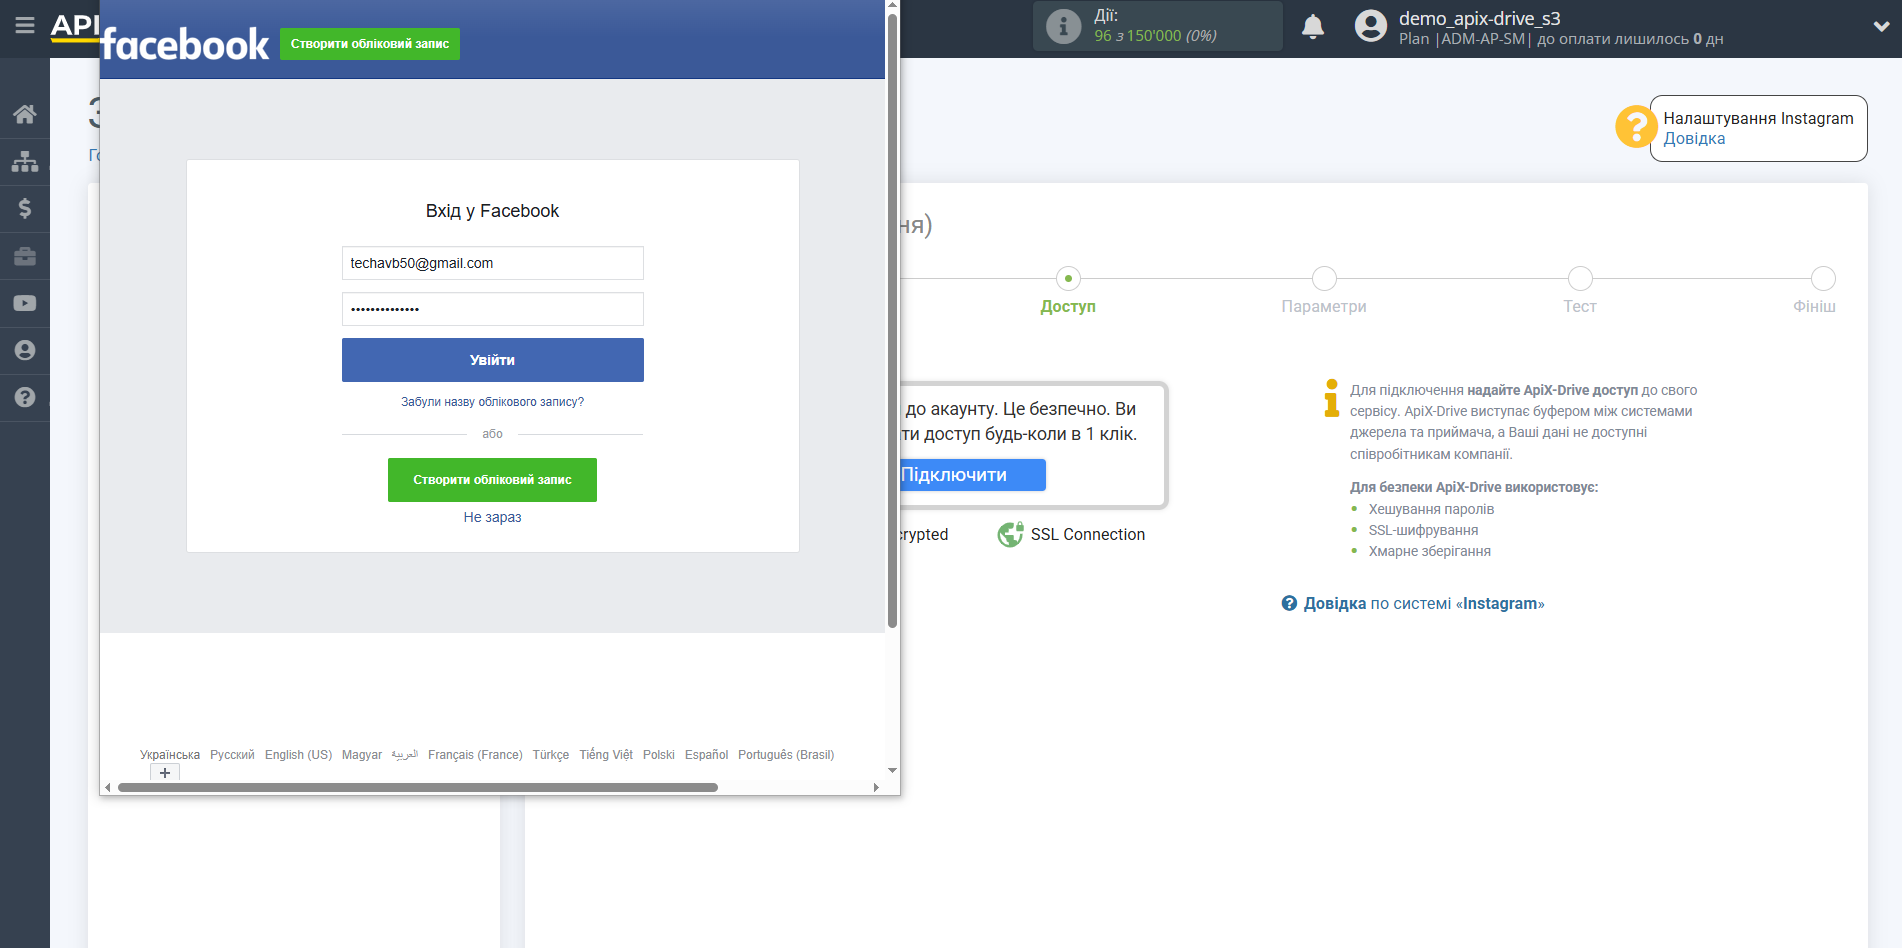1902x948 pixels.
Task: Click the Налаштування Instagram title text
Action: pos(1758,118)
